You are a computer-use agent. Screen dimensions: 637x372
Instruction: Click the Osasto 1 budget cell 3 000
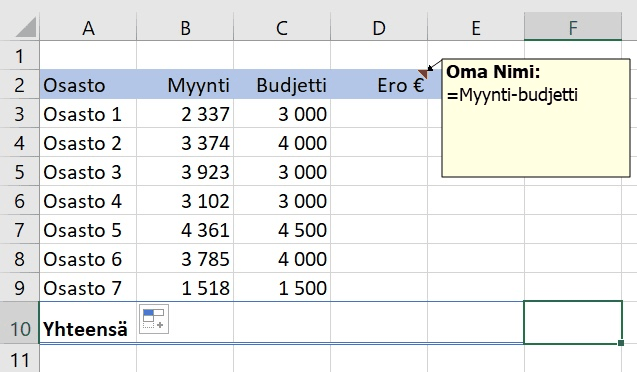point(282,114)
